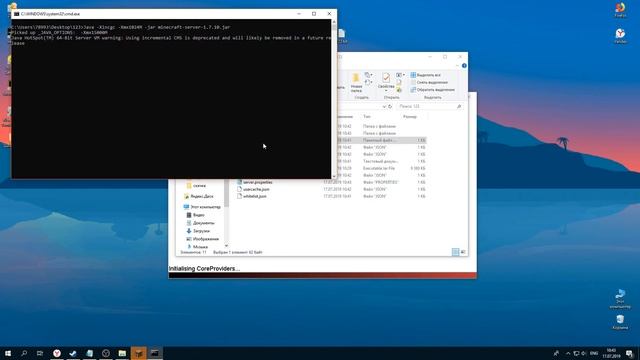Launch Yandex Browser from the taskbar
The image size is (640, 360).
(57, 353)
